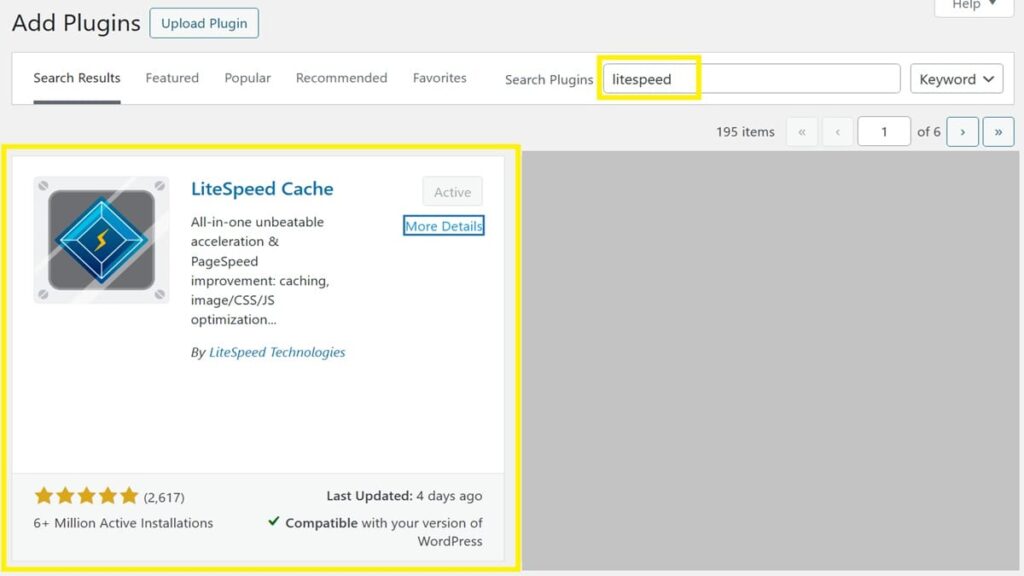Open the LiteSpeed Cache title link
The width and height of the screenshot is (1024, 576).
pos(262,189)
